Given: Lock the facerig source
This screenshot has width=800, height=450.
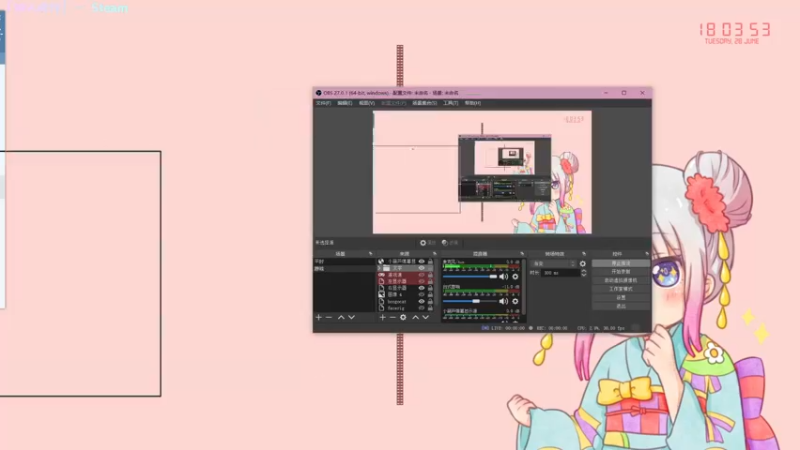Looking at the screenshot, I should [x=430, y=308].
